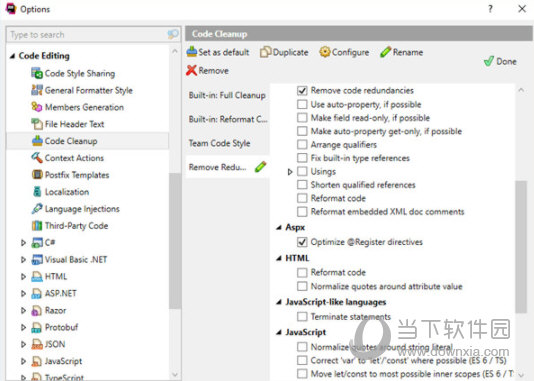Check Normalize quotes around attribute value
The width and height of the screenshot is (534, 381).
302,286
